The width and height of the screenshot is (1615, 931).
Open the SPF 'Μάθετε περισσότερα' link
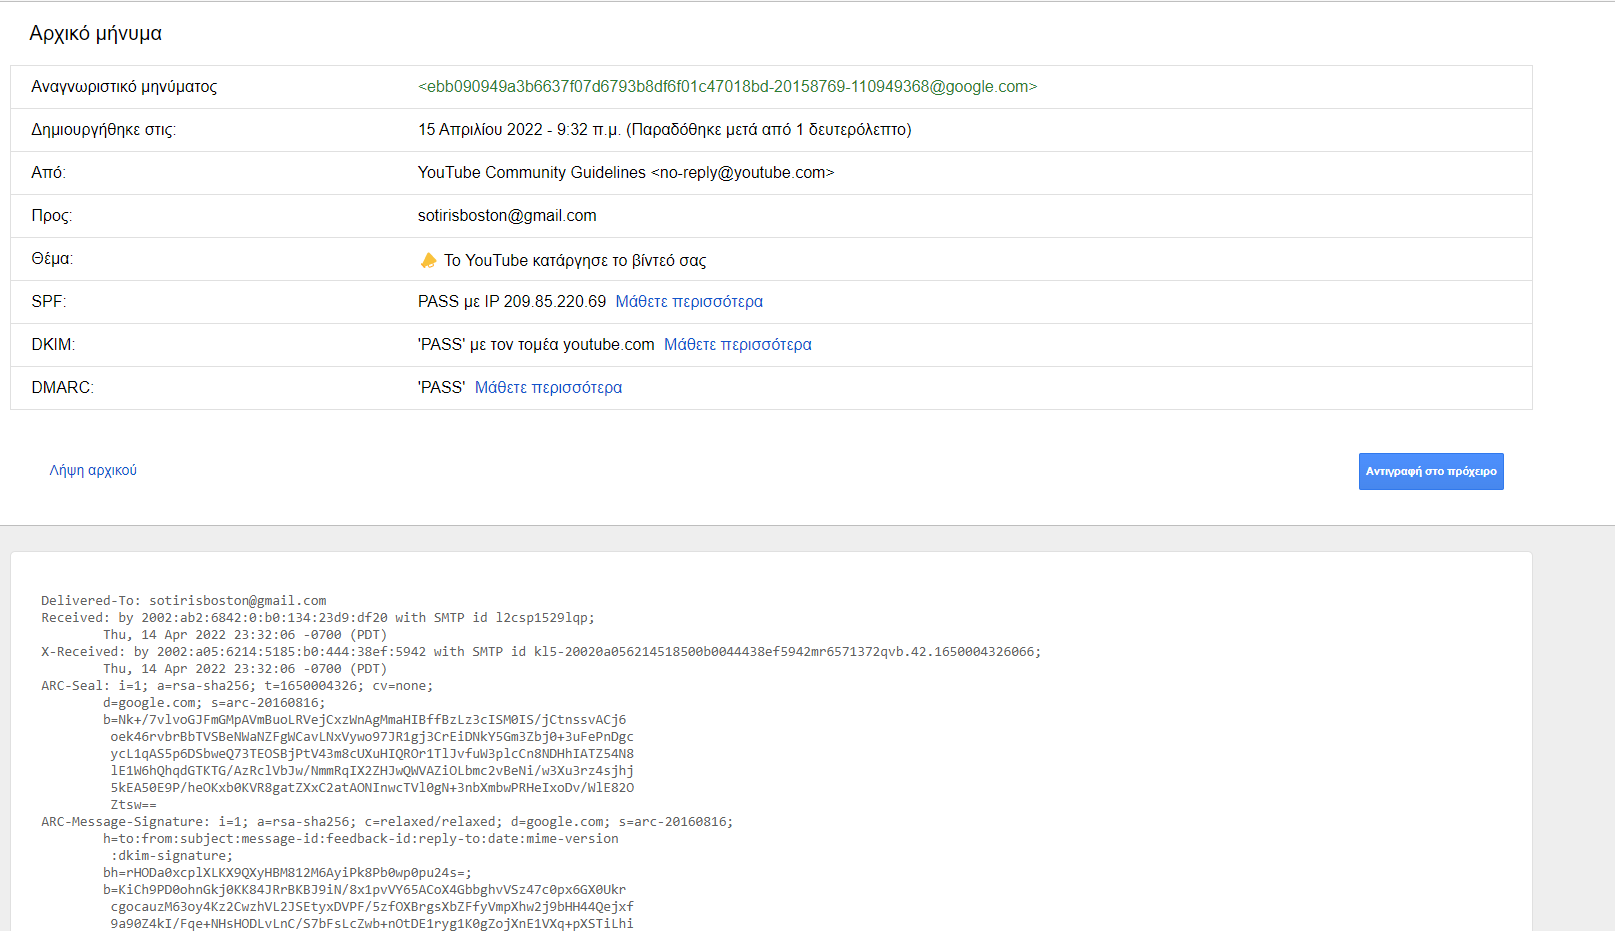pos(689,301)
